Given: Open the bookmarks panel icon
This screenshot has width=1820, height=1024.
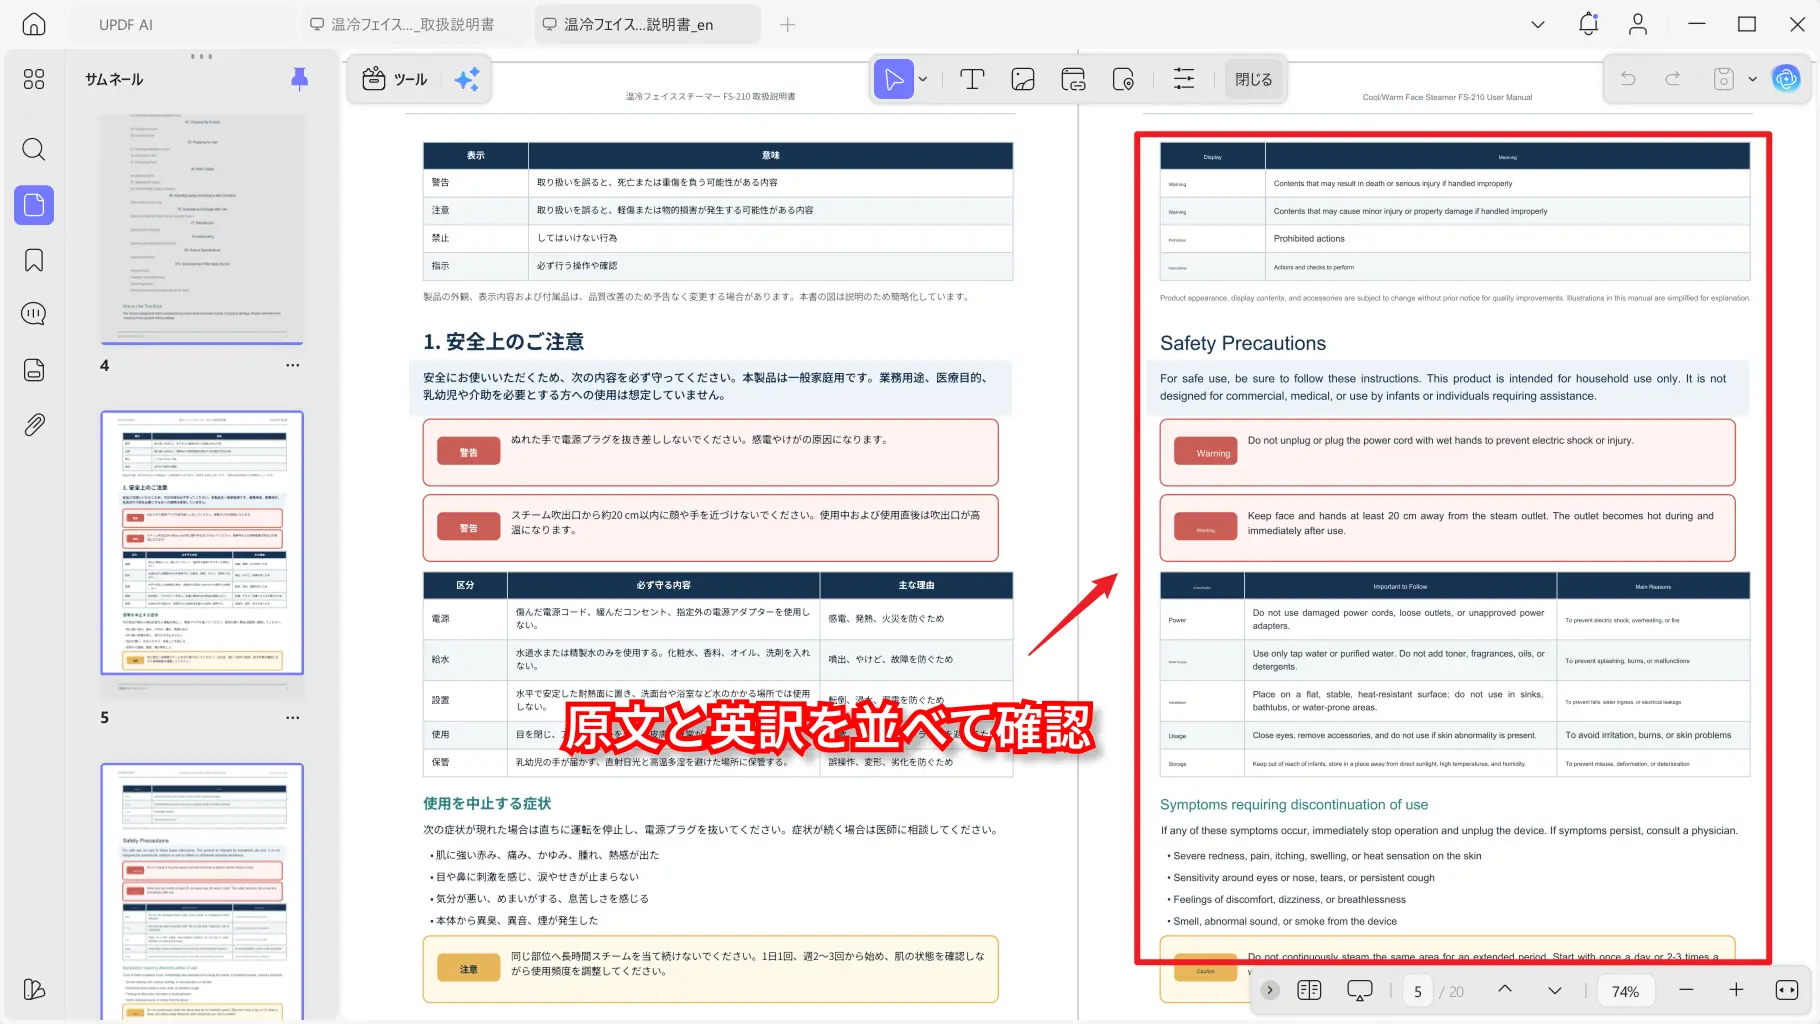Looking at the screenshot, I should click(34, 260).
